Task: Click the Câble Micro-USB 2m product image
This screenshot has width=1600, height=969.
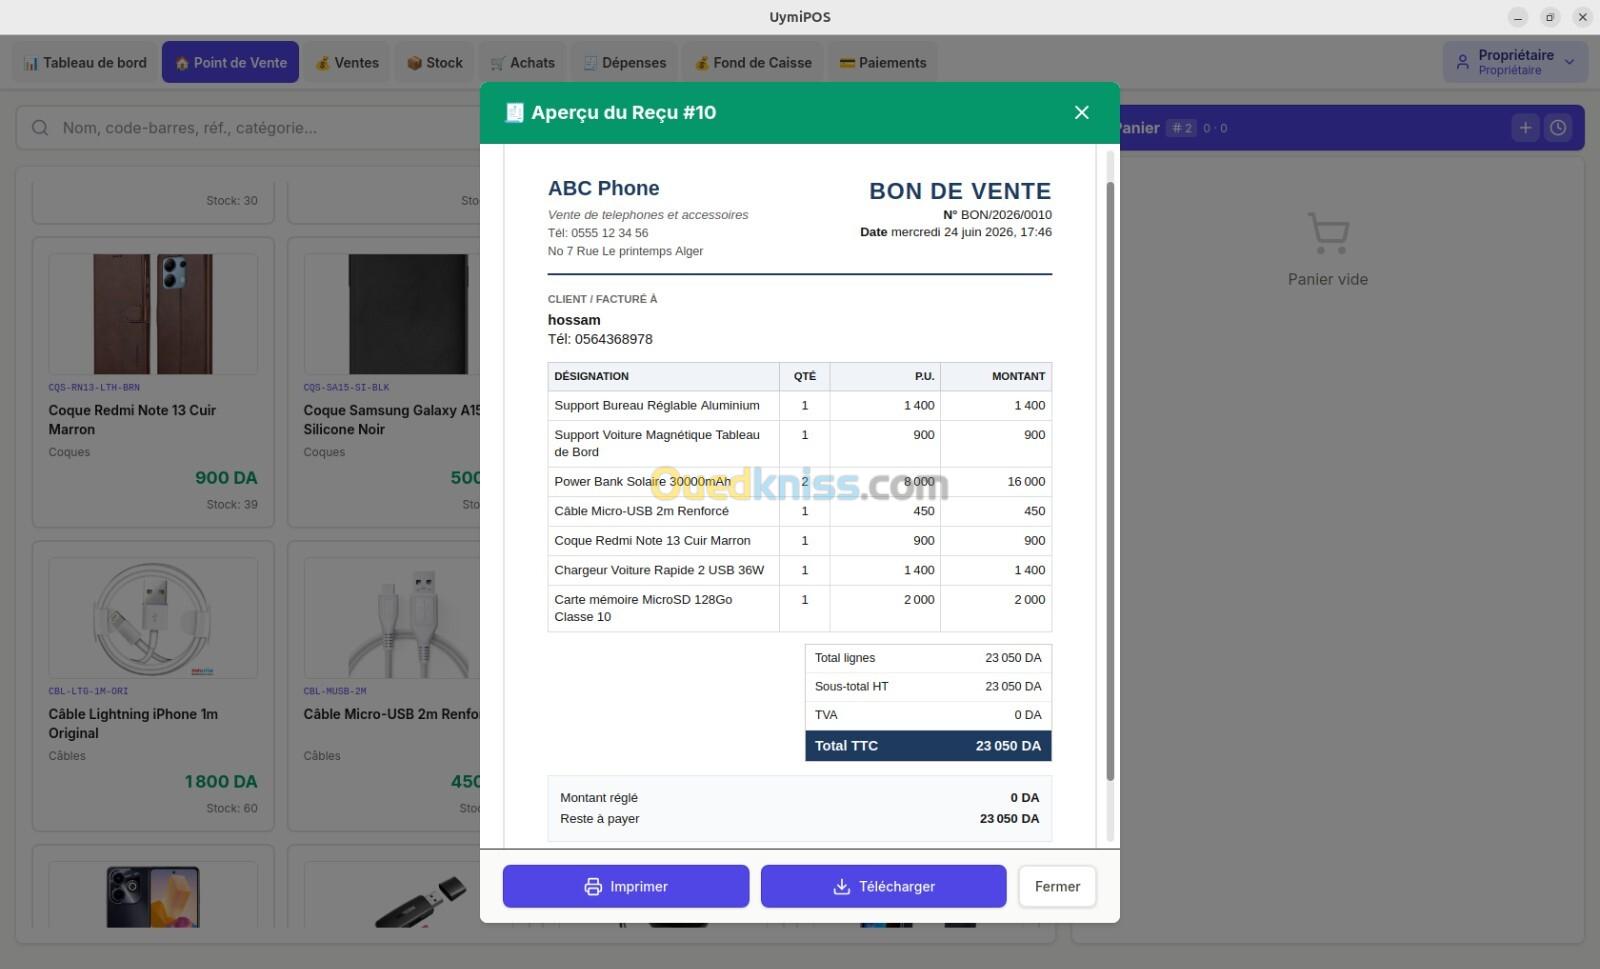Action: (x=408, y=618)
